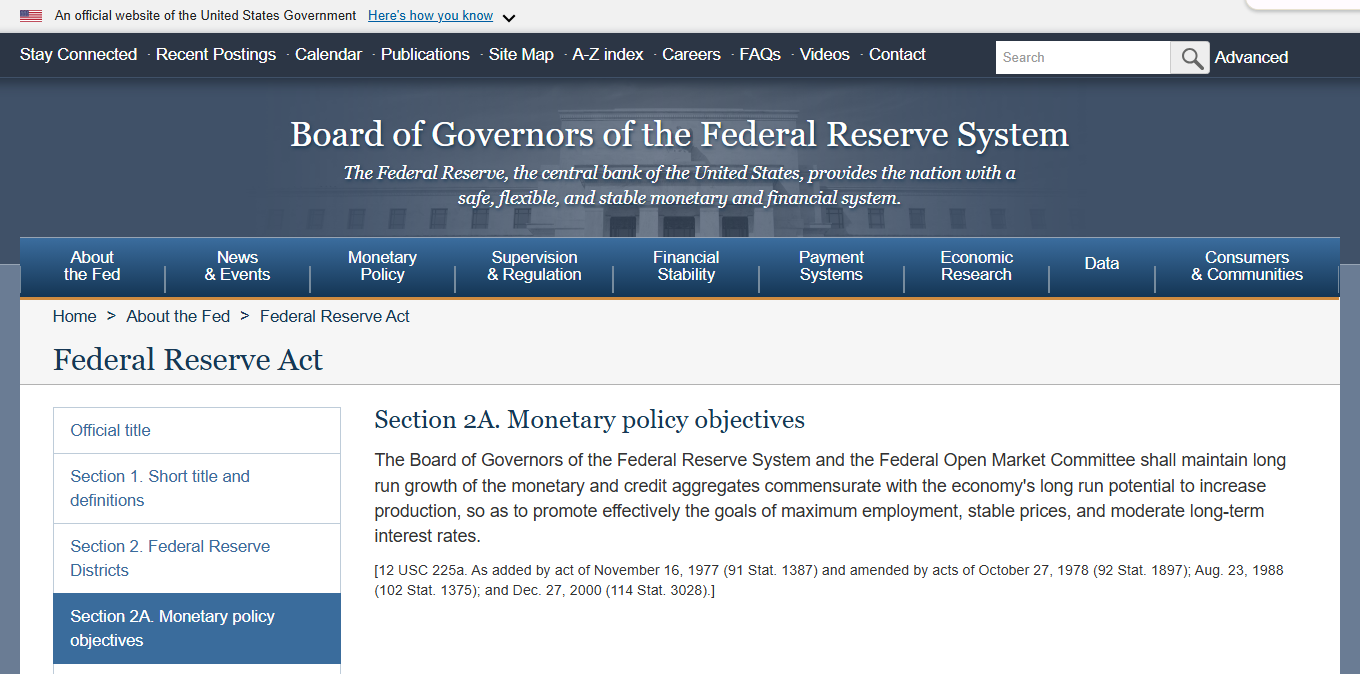Go to Recent Postings
Image resolution: width=1360 pixels, height=674 pixels.
point(216,54)
